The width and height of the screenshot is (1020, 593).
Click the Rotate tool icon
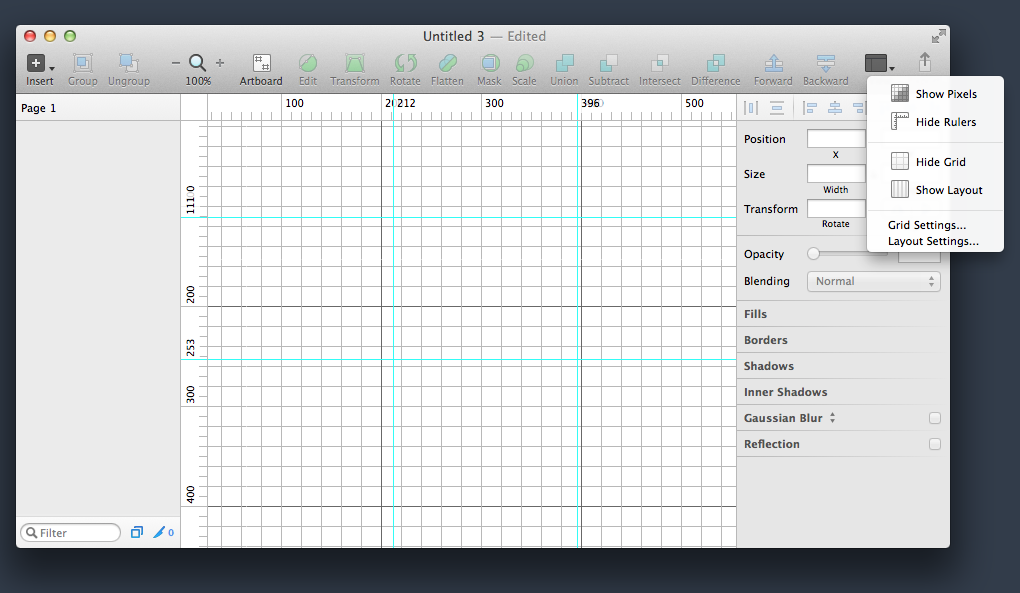(x=405, y=63)
